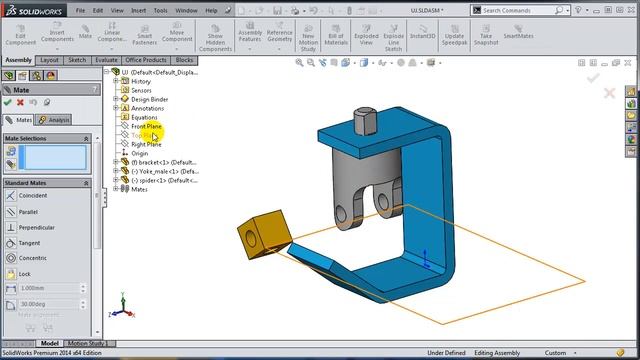Select Front Plane in tree
The height and width of the screenshot is (360, 640).
[x=146, y=127]
